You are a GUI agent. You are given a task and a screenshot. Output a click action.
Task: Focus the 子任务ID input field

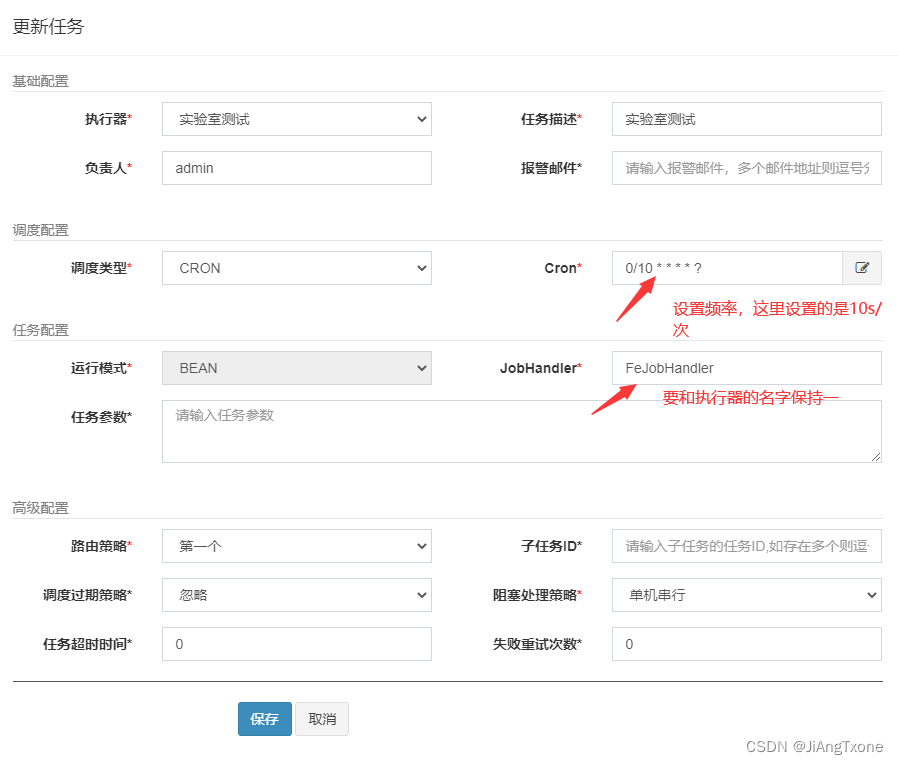click(747, 546)
